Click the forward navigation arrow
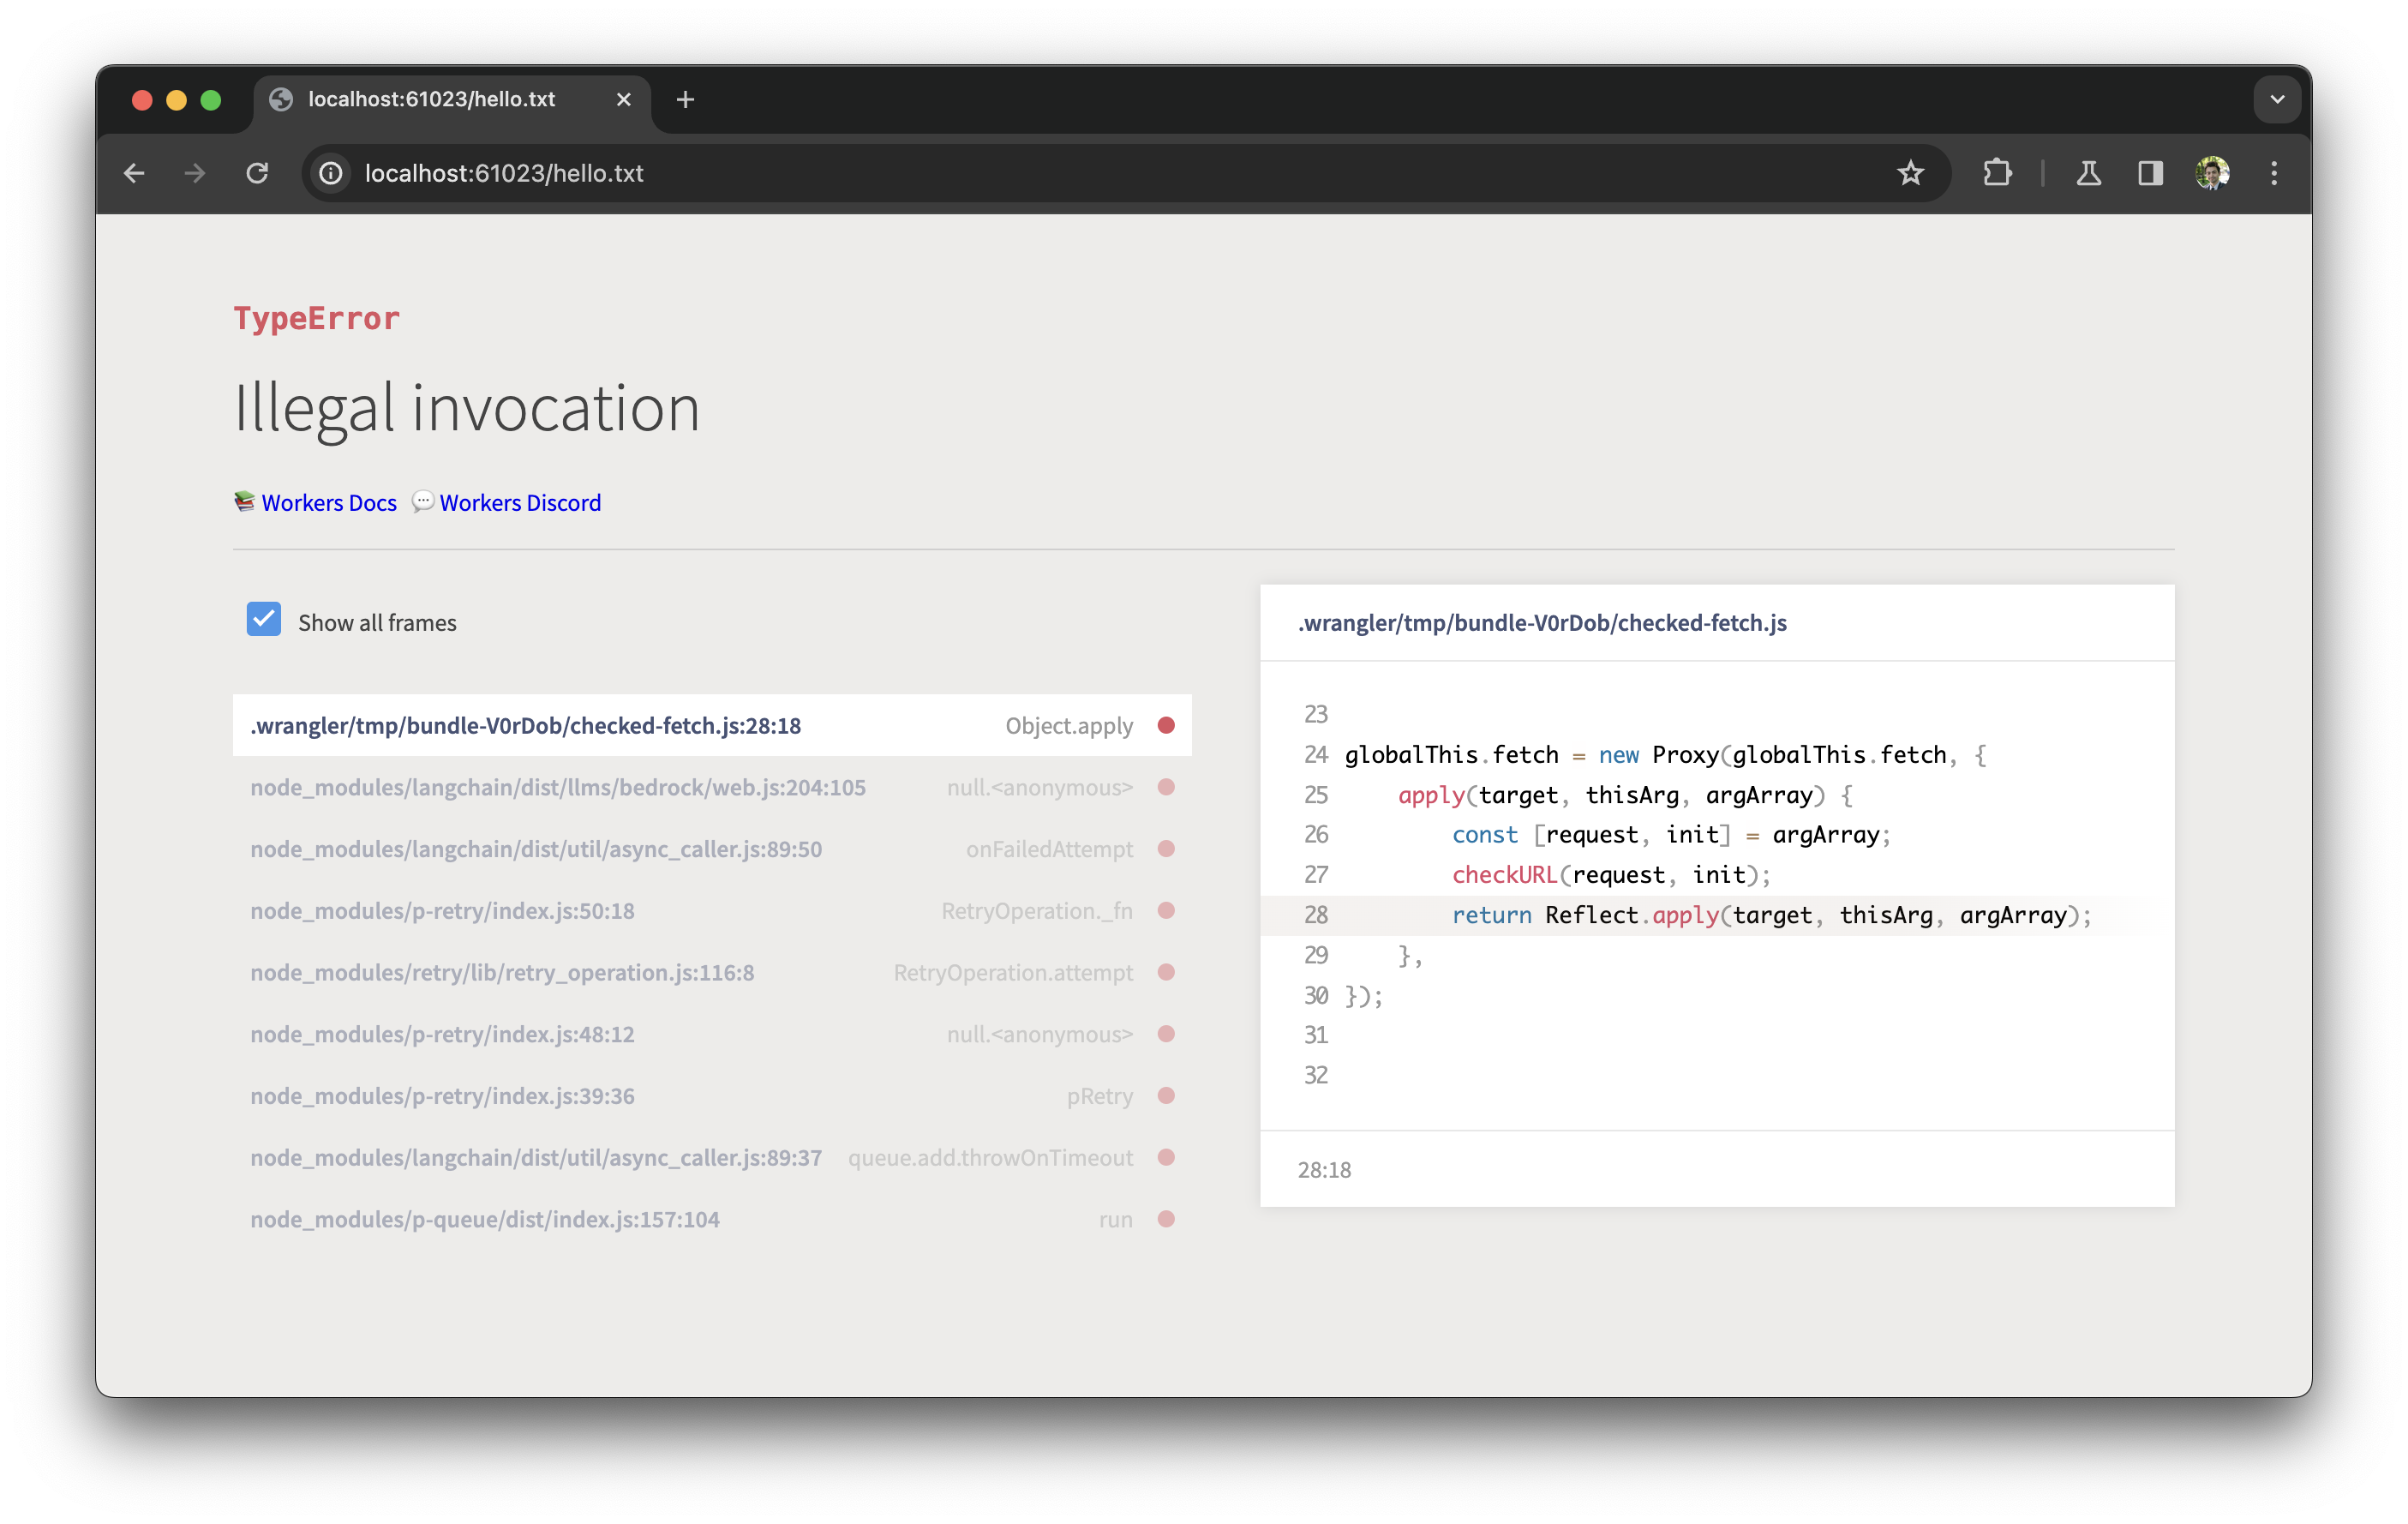This screenshot has width=2408, height=1524. pyautogui.click(x=195, y=173)
